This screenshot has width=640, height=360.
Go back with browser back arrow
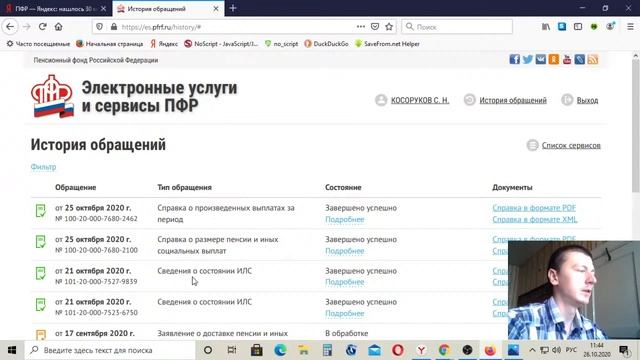coord(10,27)
